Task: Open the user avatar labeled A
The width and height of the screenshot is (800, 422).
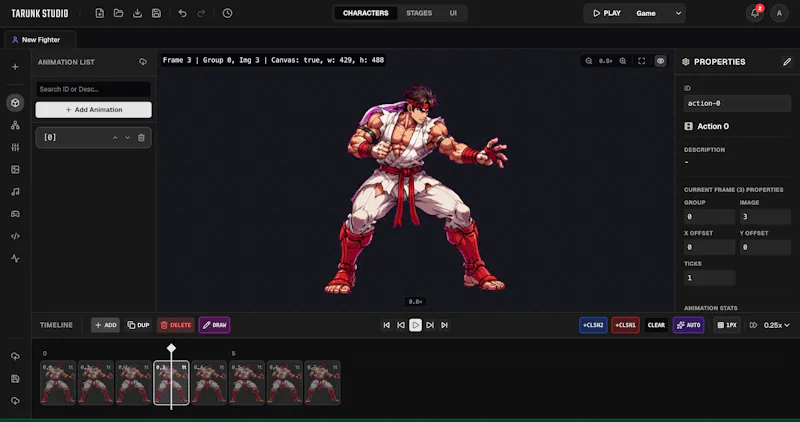Action: coord(779,13)
